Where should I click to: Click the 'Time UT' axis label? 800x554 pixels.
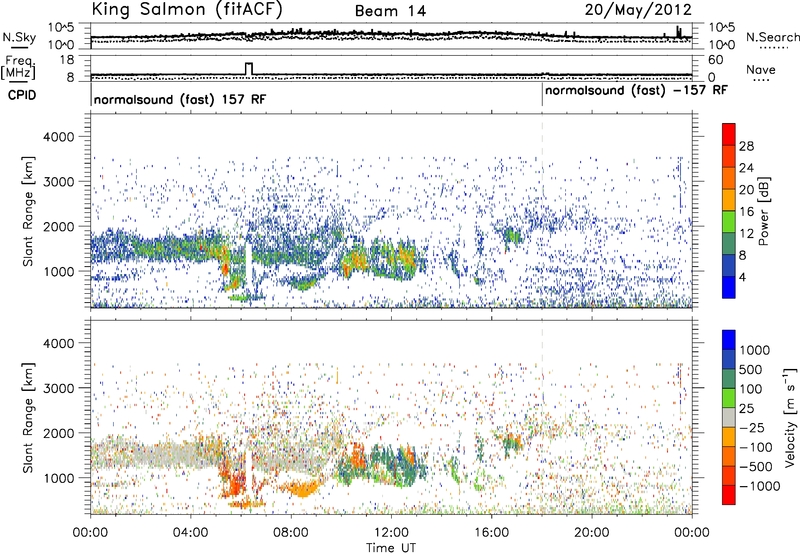[x=391, y=548]
